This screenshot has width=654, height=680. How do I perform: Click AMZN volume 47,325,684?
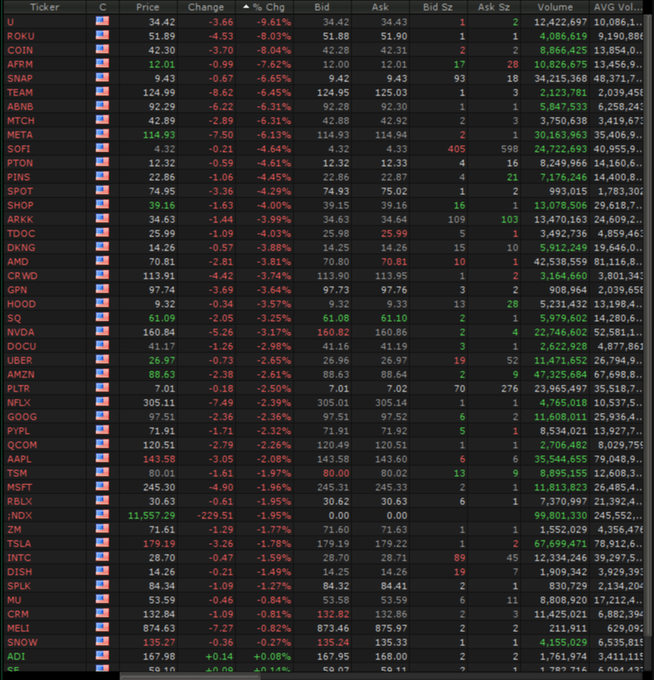(x=560, y=375)
